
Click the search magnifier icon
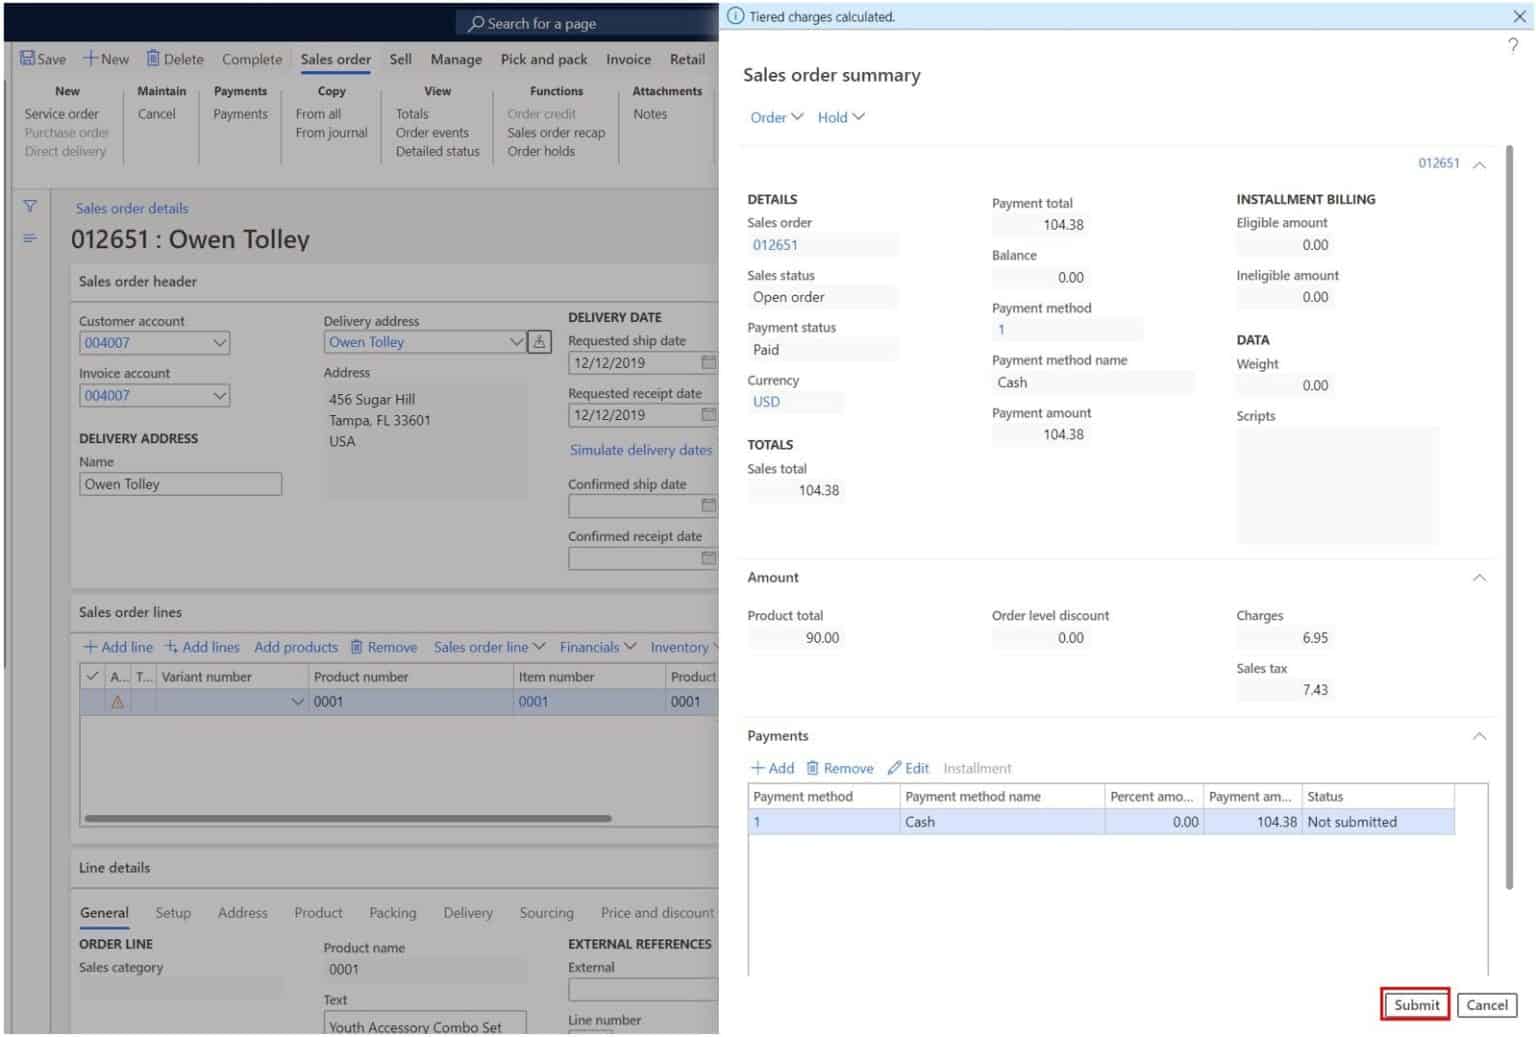(476, 23)
